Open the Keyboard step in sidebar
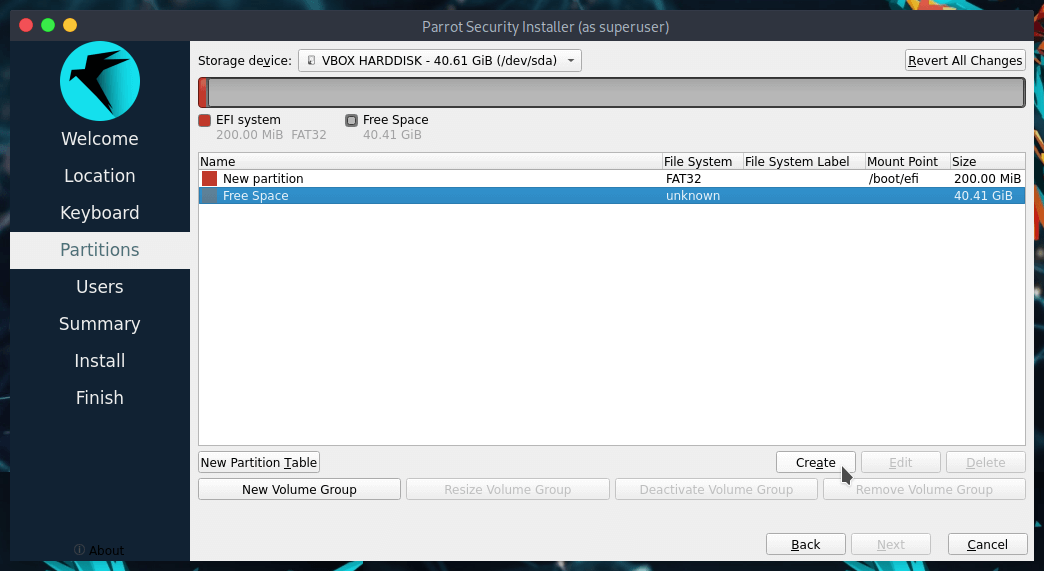Viewport: 1044px width, 571px height. coord(100,213)
